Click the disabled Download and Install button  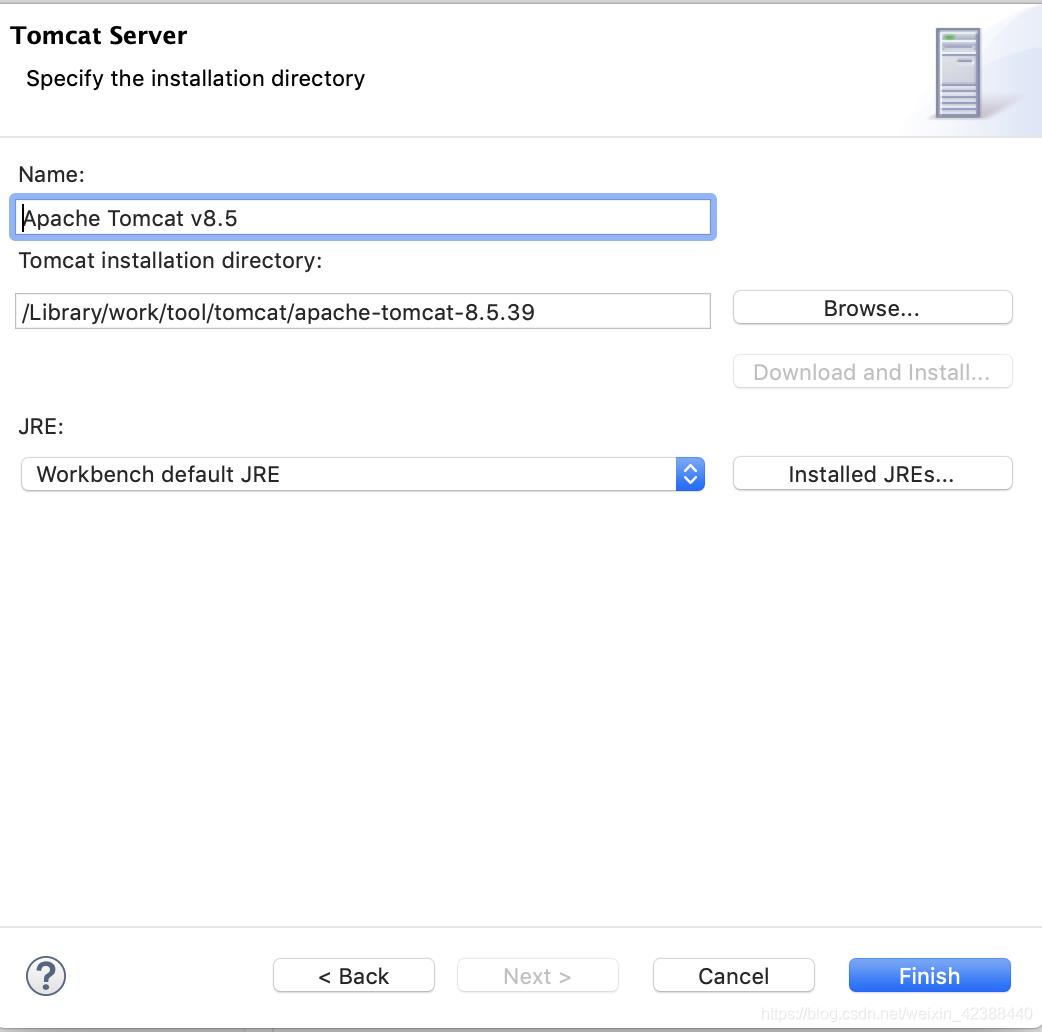coord(871,371)
